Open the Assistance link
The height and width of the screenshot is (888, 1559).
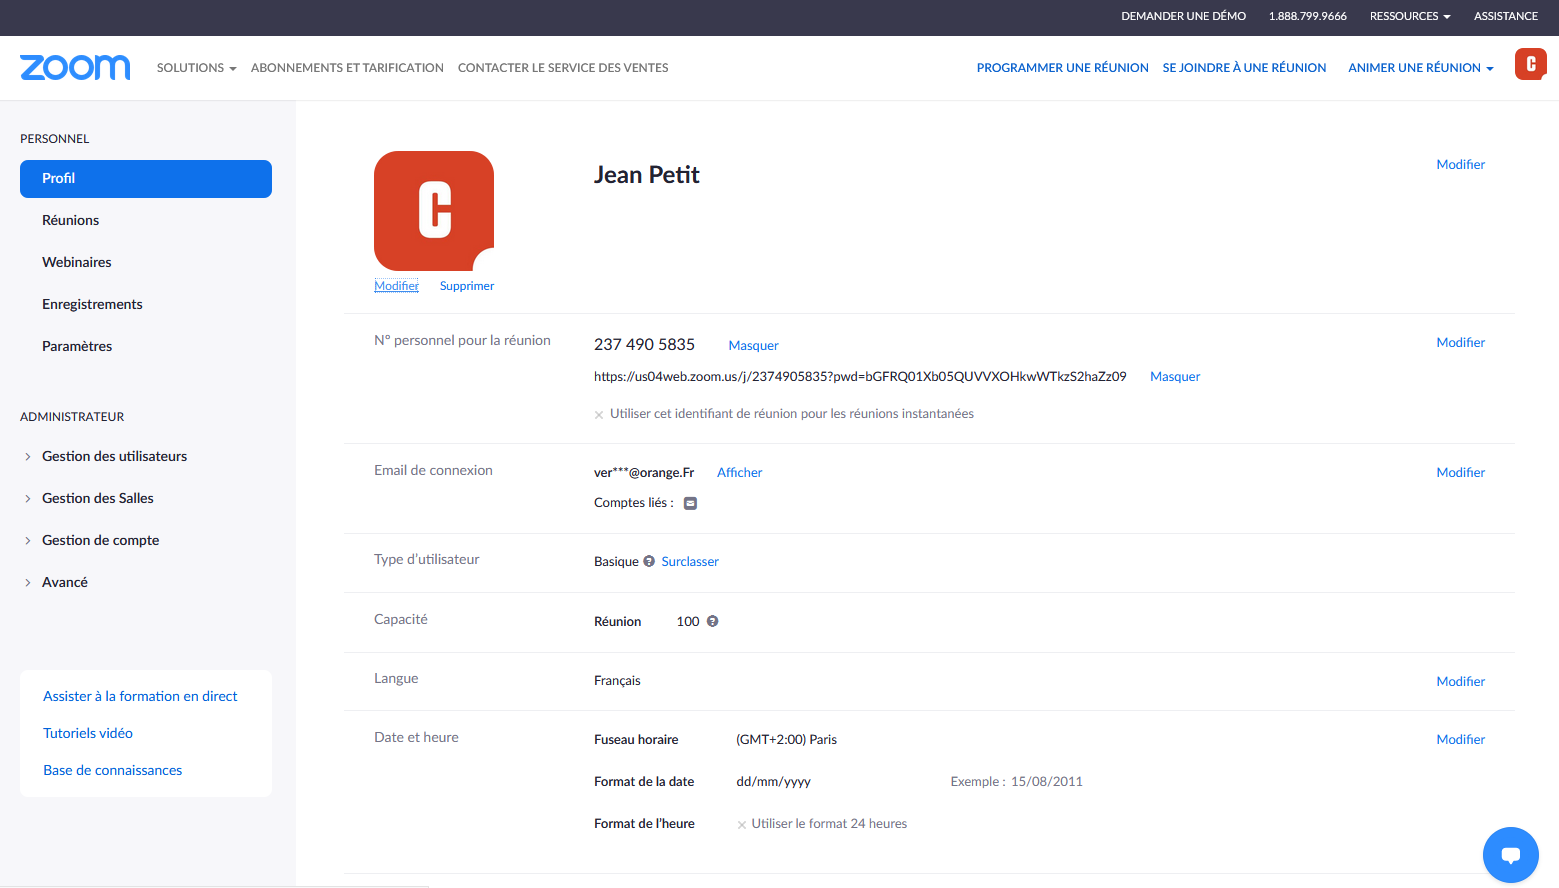click(1506, 16)
